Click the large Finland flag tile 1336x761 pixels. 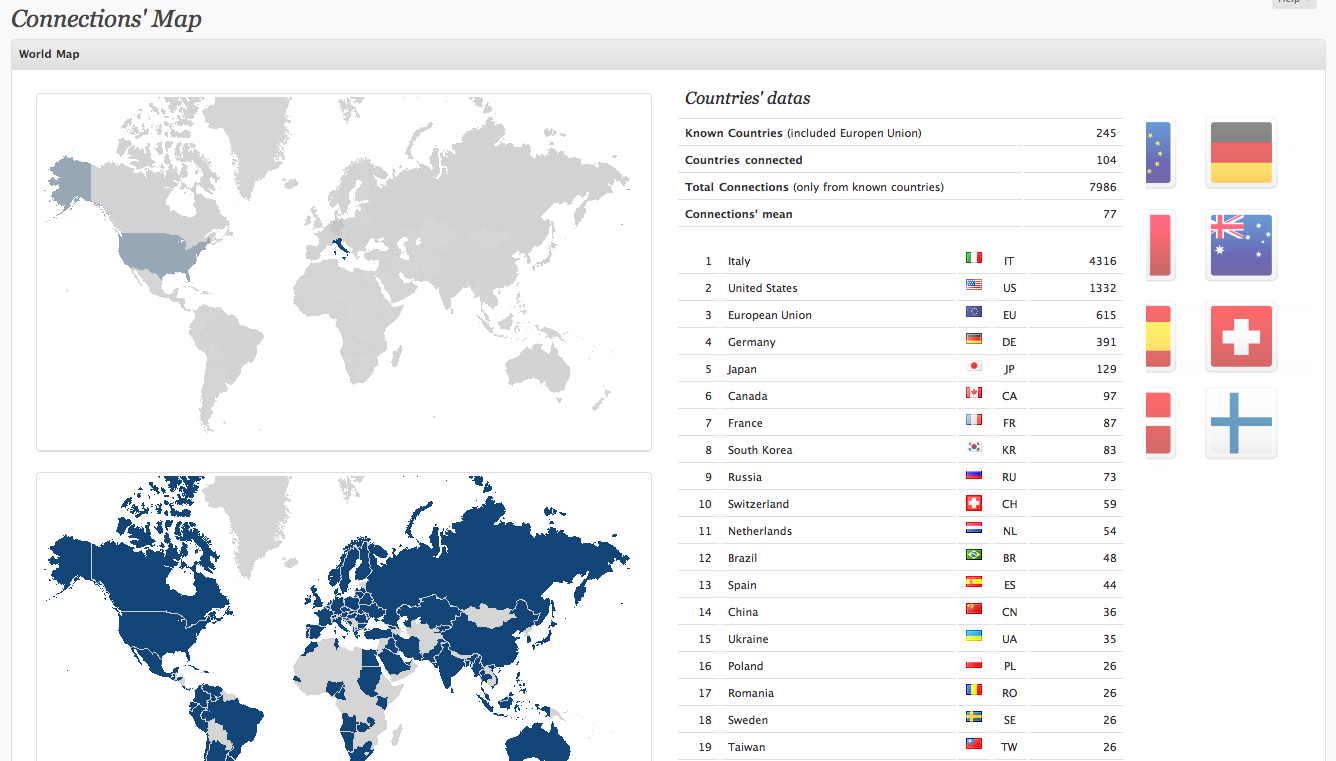tap(1241, 423)
